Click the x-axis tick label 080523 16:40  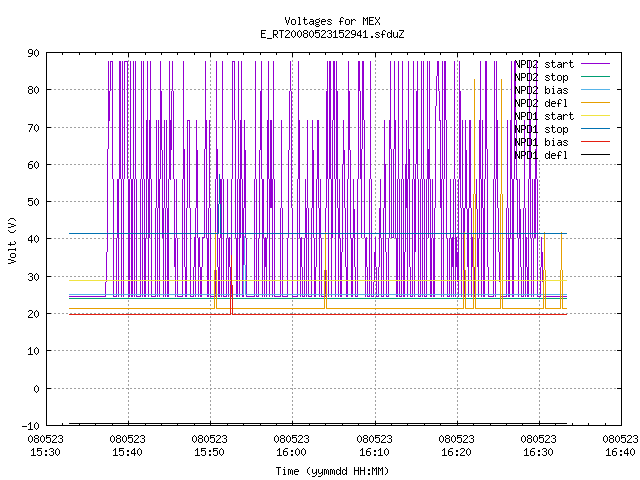coord(620,445)
